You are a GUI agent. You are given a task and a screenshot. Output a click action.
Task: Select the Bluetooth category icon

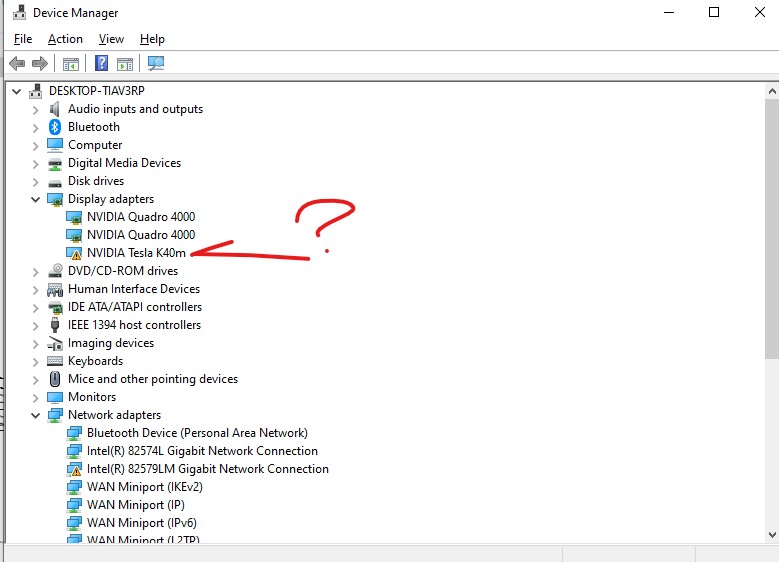pyautogui.click(x=56, y=127)
